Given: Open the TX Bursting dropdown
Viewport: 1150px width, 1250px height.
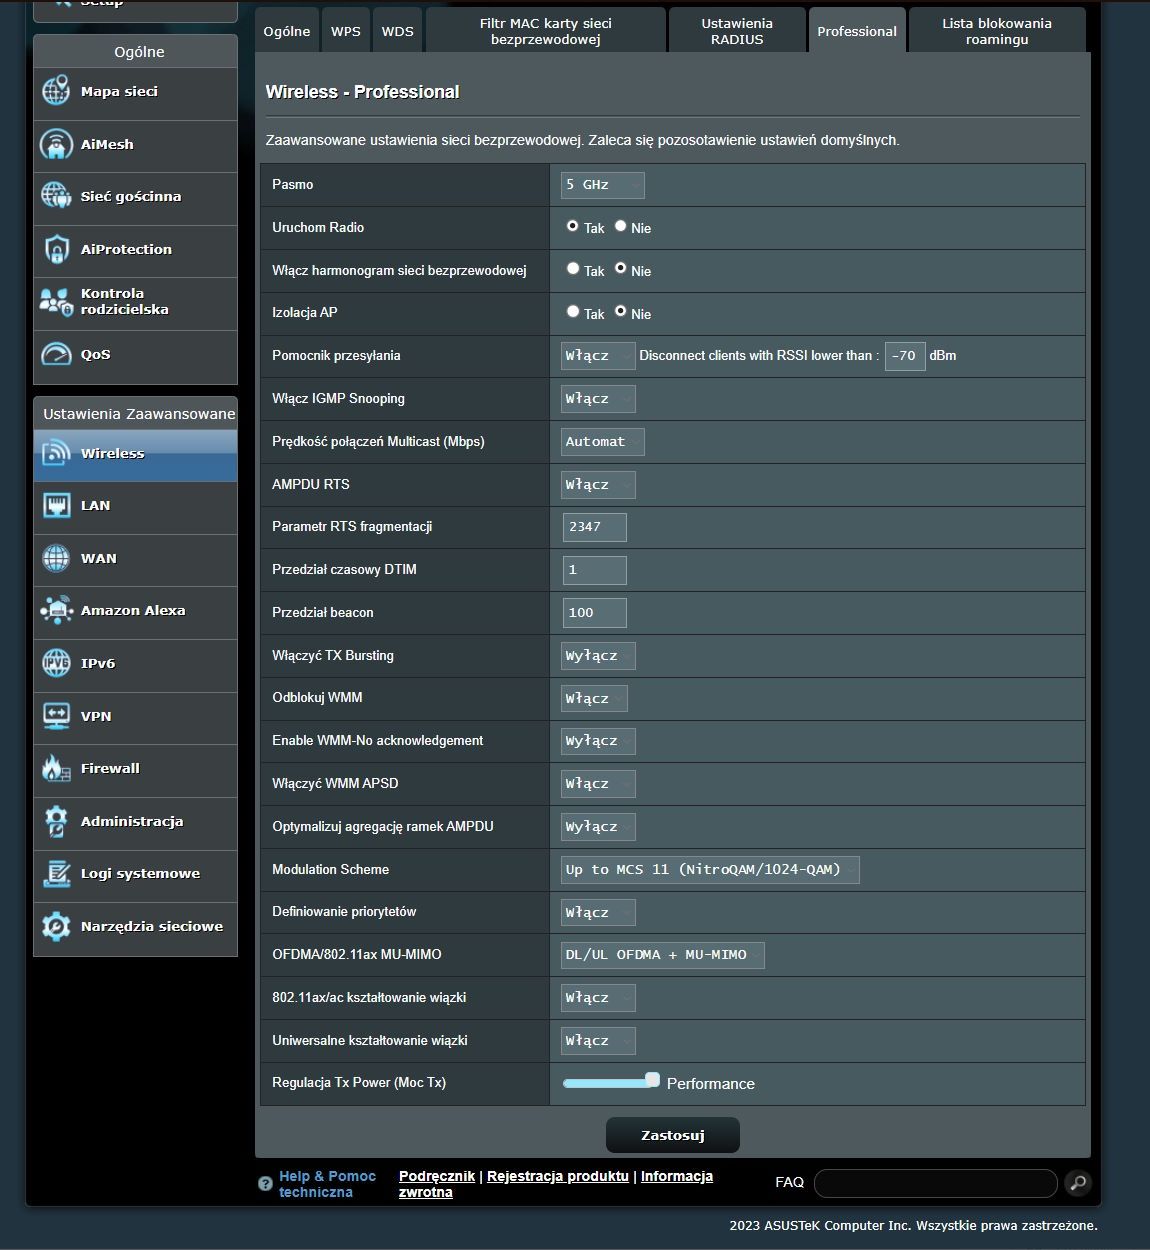Looking at the screenshot, I should point(598,656).
